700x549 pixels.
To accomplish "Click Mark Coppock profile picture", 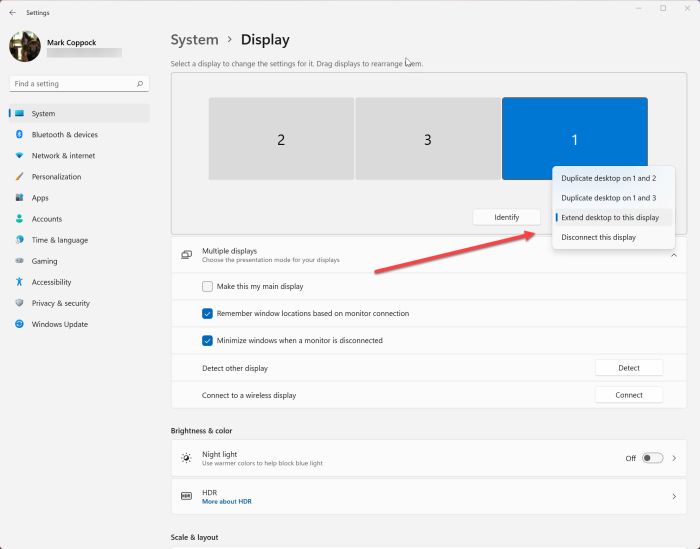I will (25, 46).
